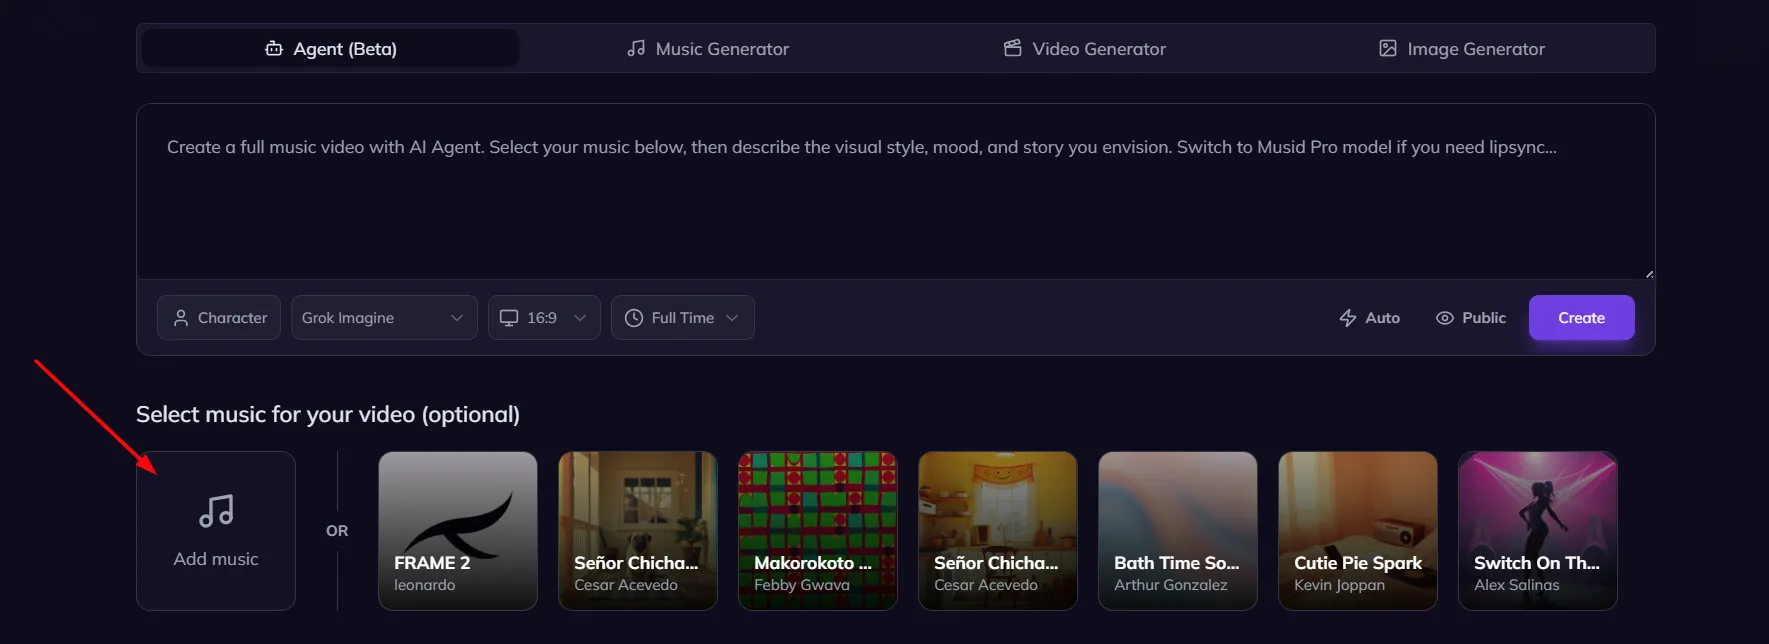Click the music note icon above Add music
The width and height of the screenshot is (1769, 644).
tap(216, 511)
